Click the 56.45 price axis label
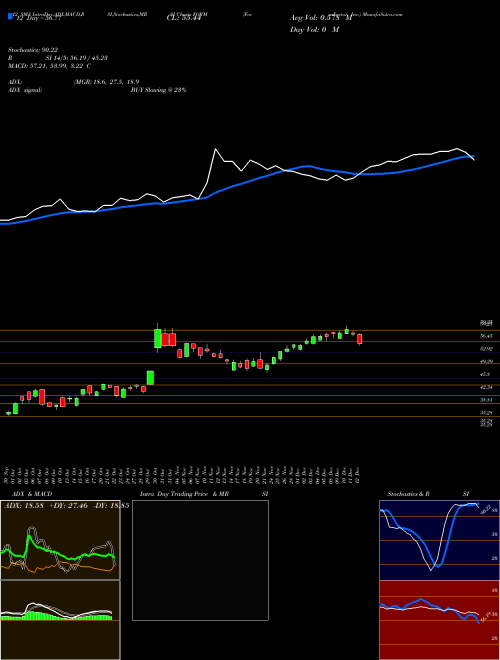The height and width of the screenshot is (660, 500). [486, 336]
